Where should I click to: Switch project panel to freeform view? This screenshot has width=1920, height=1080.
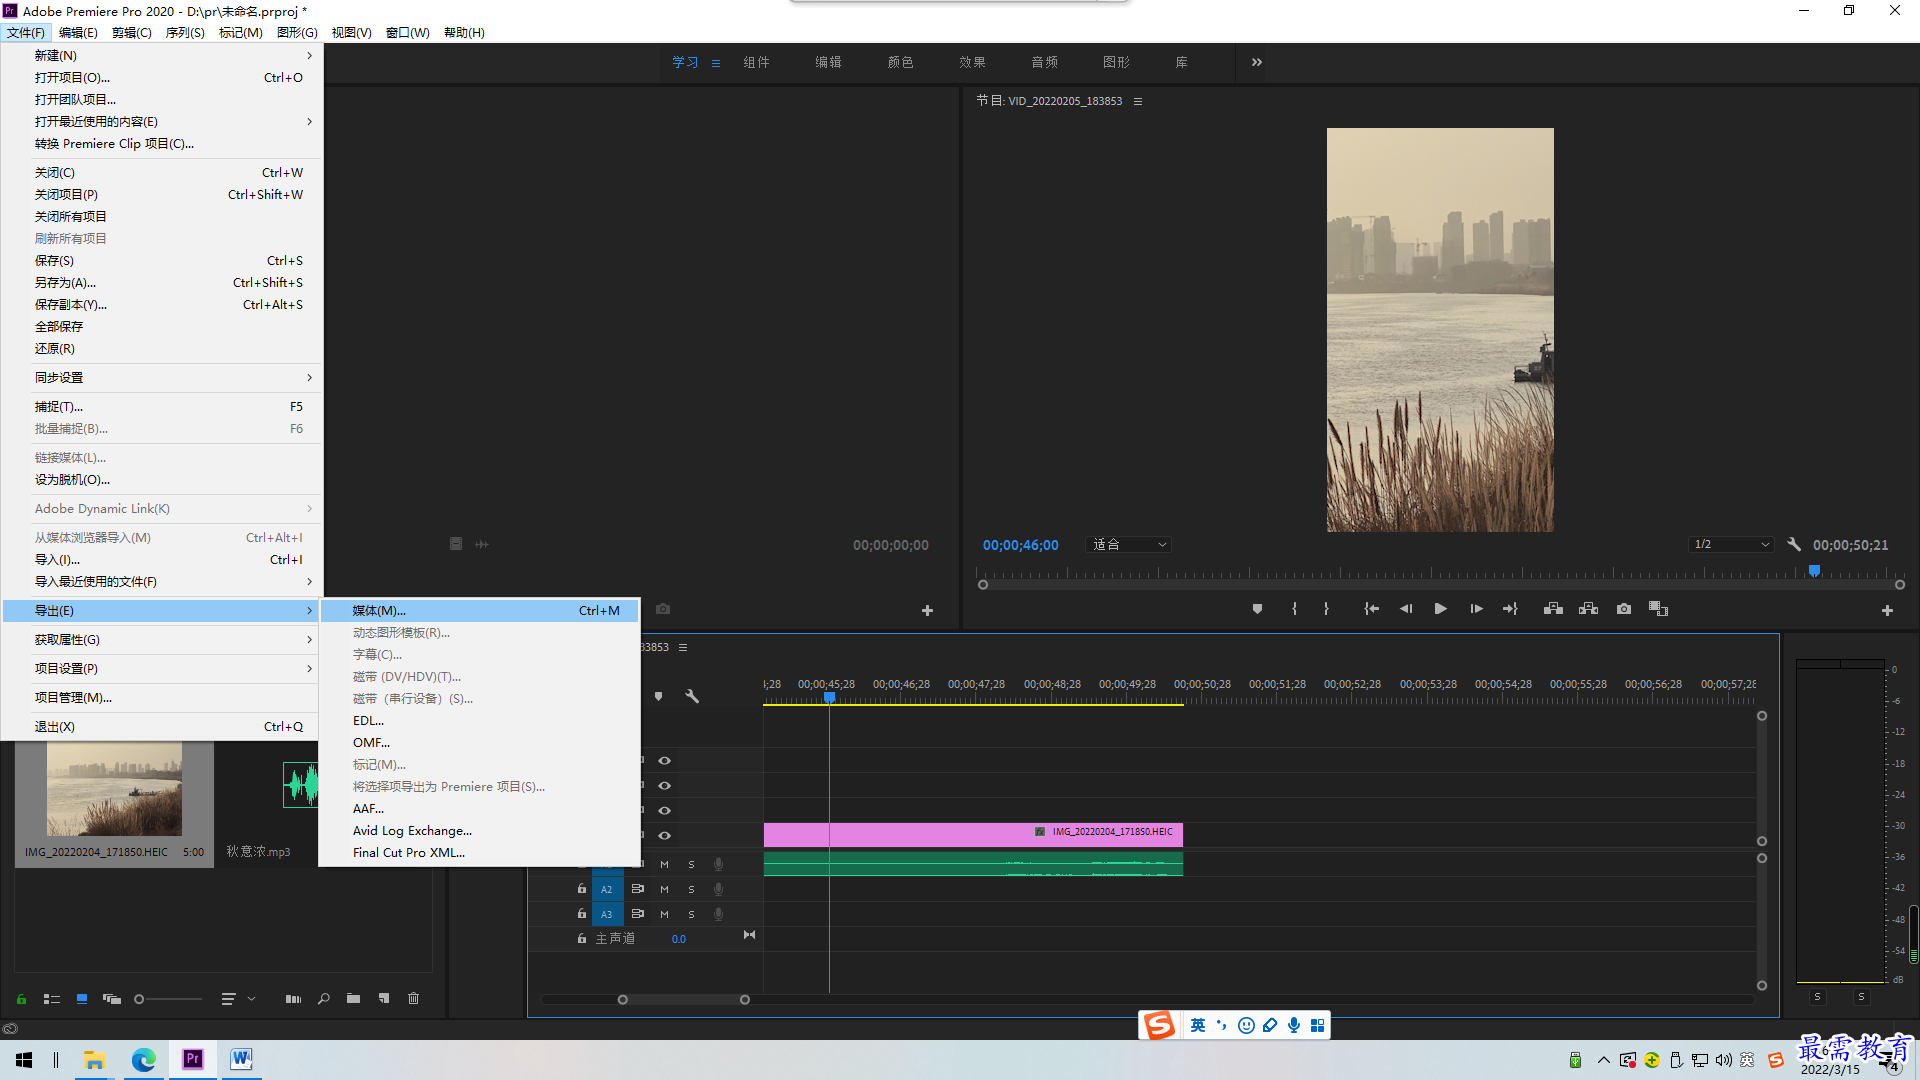click(112, 999)
